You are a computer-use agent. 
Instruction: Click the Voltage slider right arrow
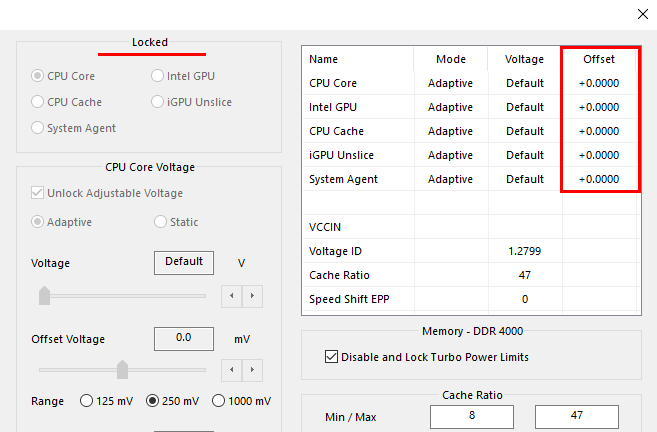pos(252,296)
